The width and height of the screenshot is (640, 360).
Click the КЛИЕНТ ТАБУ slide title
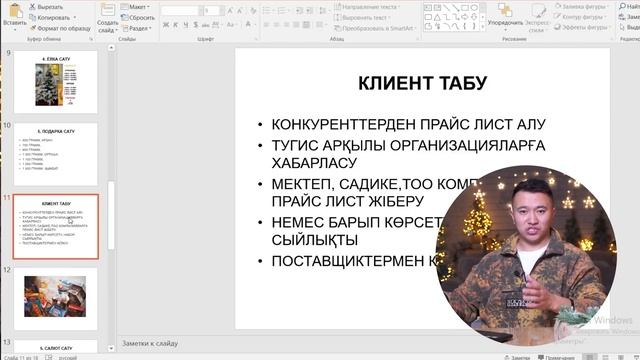click(x=422, y=83)
